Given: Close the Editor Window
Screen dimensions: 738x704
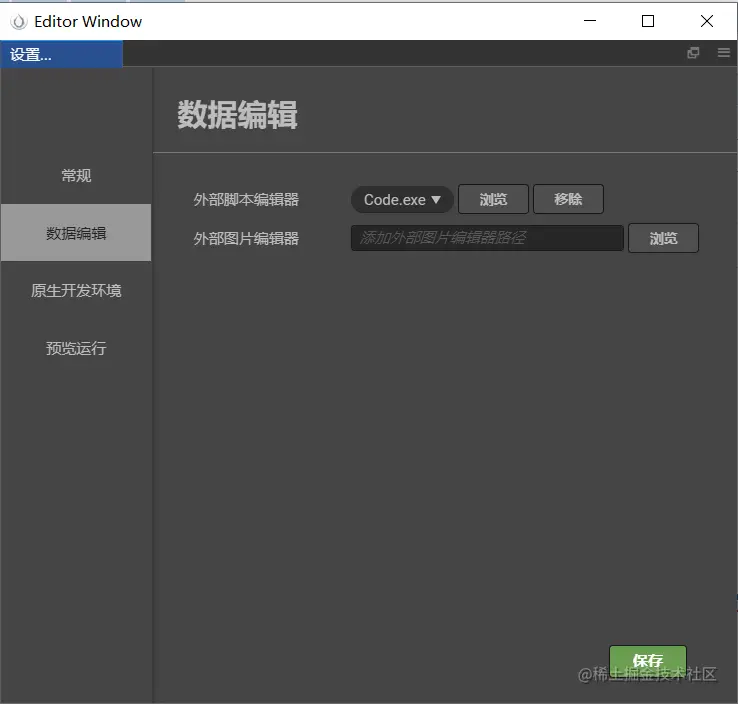Looking at the screenshot, I should point(706,21).
